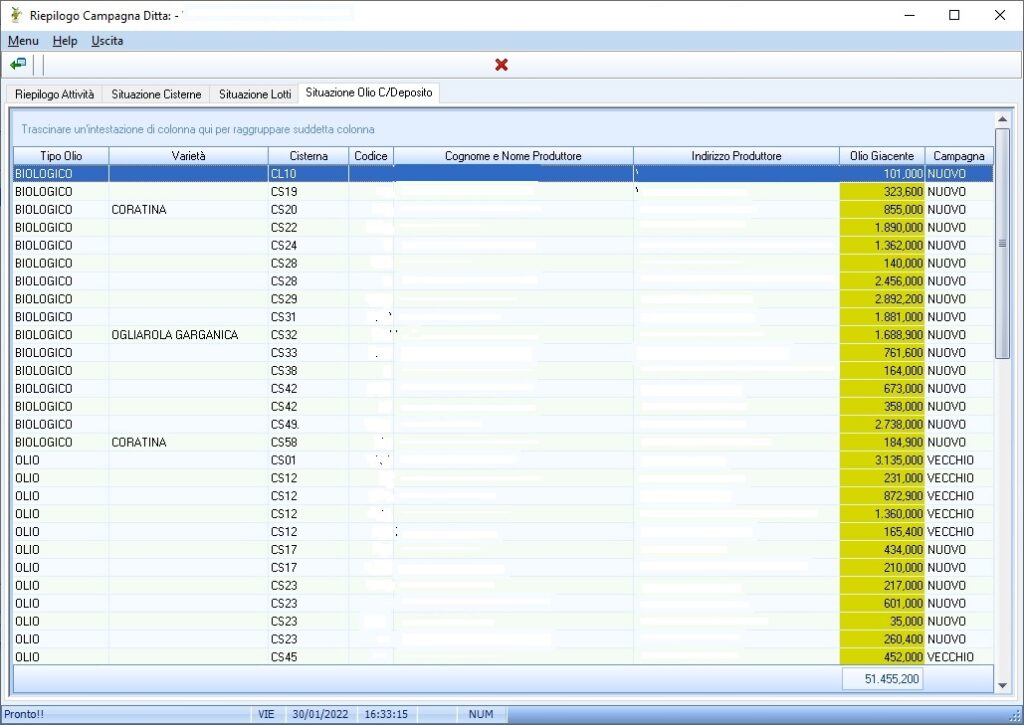Select cistern cell CS58
Screen dimensions: 1024x725
308,442
